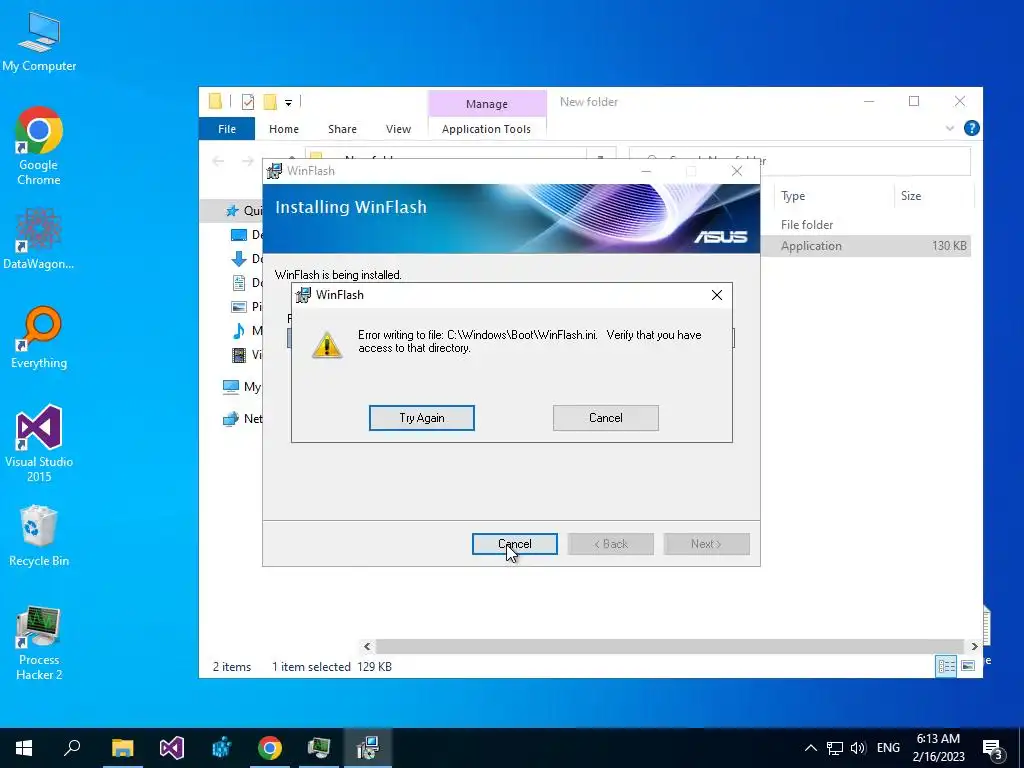The image size is (1024, 768).
Task: Select Downloads arrow icon in navigation pane
Action: tap(239, 259)
